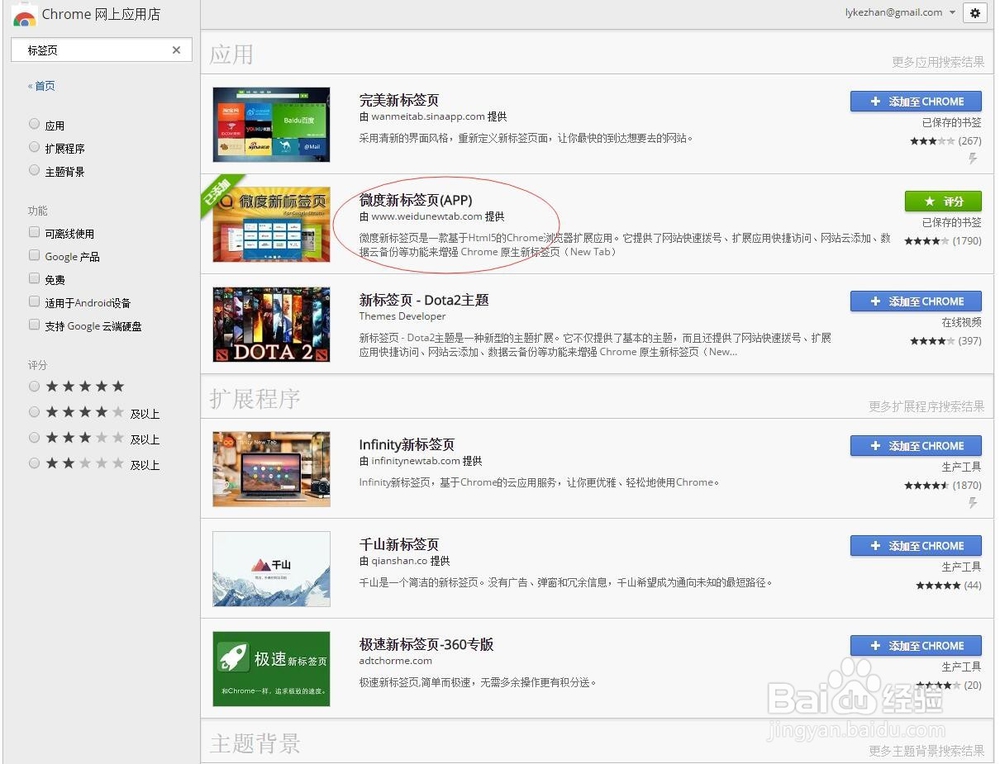Viewport: 1000px width, 764px height.
Task: Select the 应用 radio filter
Action: click(34, 124)
